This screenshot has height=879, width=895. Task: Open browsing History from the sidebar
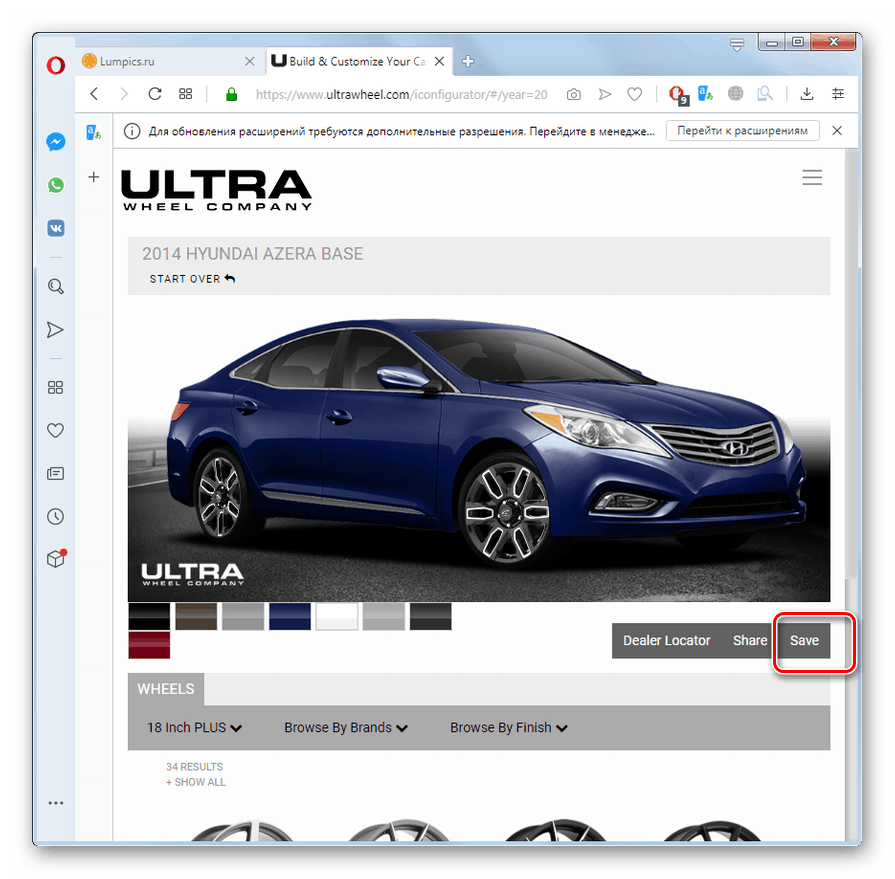pyautogui.click(x=55, y=516)
